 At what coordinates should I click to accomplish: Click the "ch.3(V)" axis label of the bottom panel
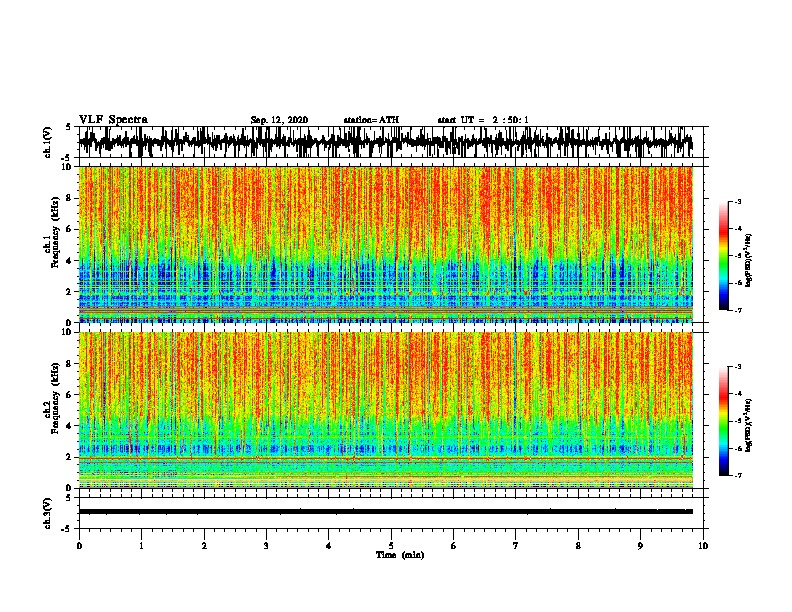[48, 513]
